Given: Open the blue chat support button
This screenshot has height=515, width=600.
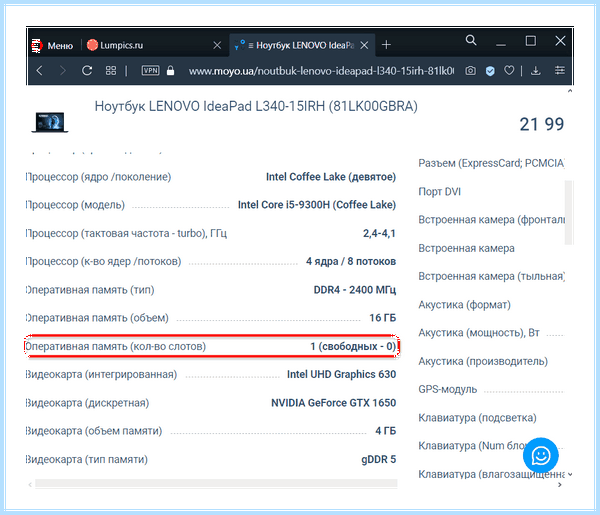Looking at the screenshot, I should click(x=541, y=455).
